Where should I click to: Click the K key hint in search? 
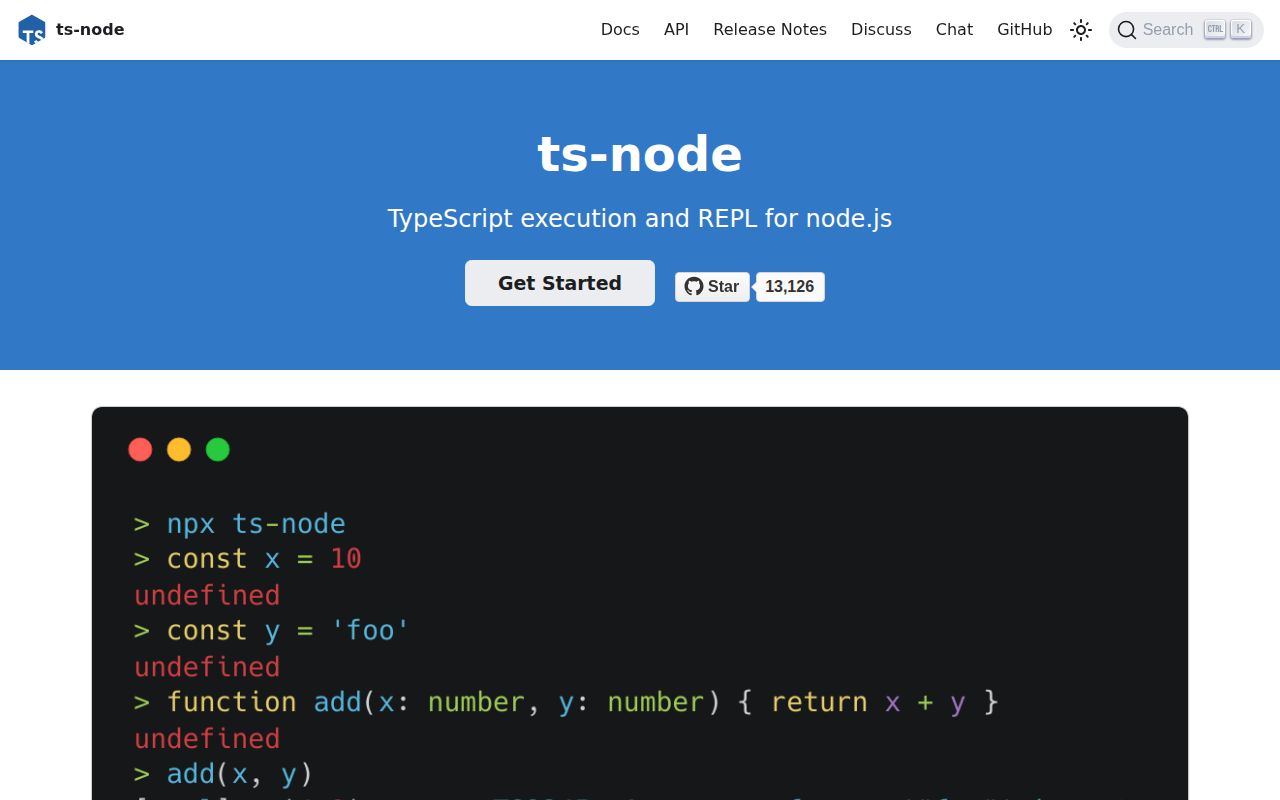(1241, 29)
